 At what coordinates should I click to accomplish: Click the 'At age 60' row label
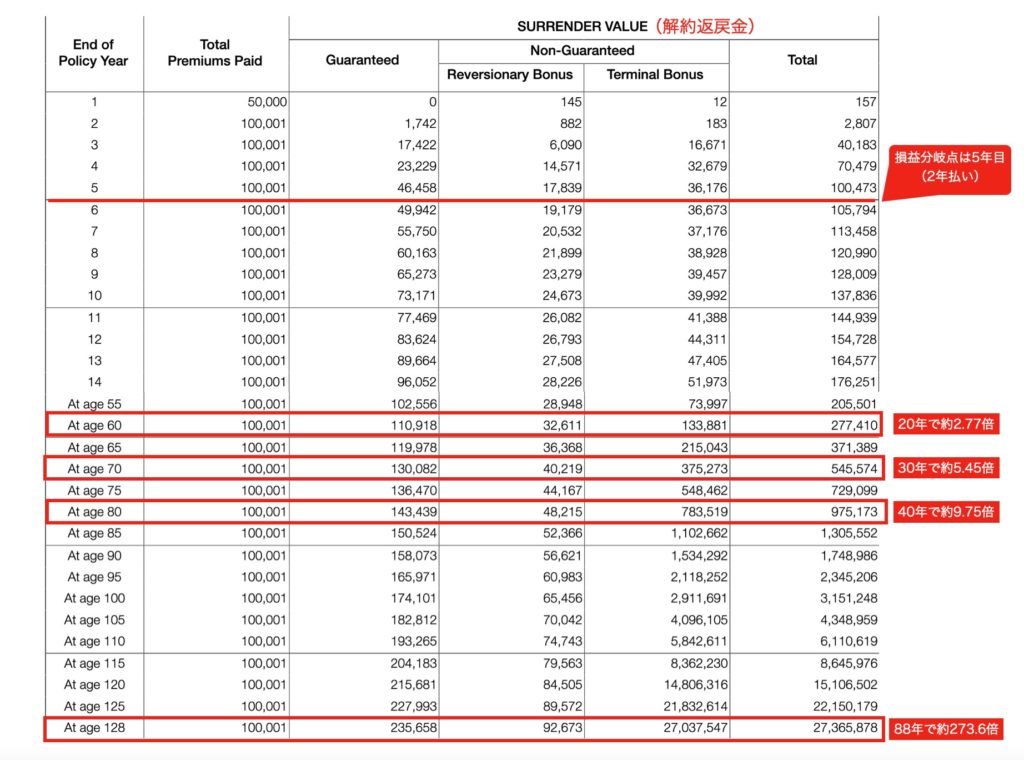(x=94, y=425)
